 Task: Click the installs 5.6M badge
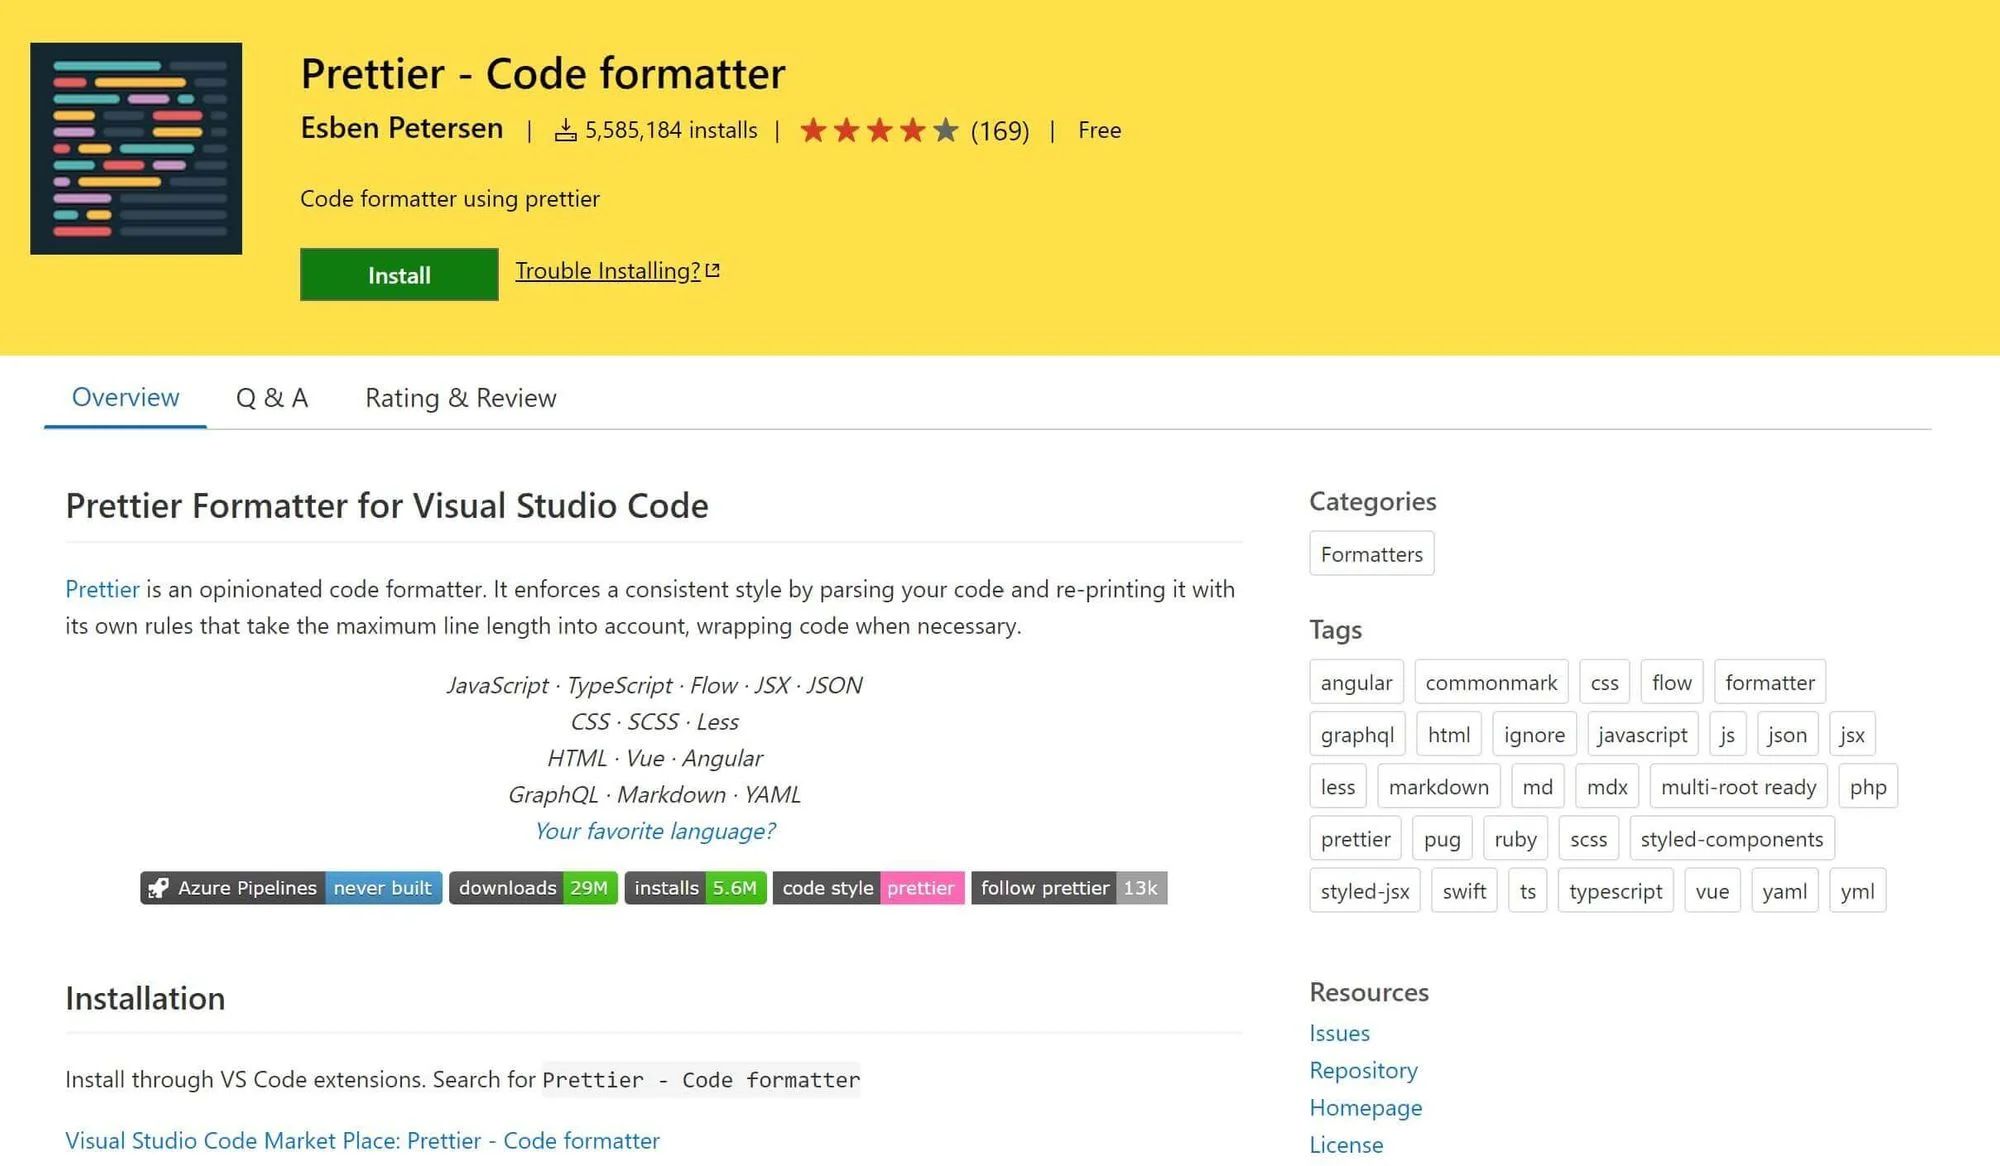coord(695,888)
